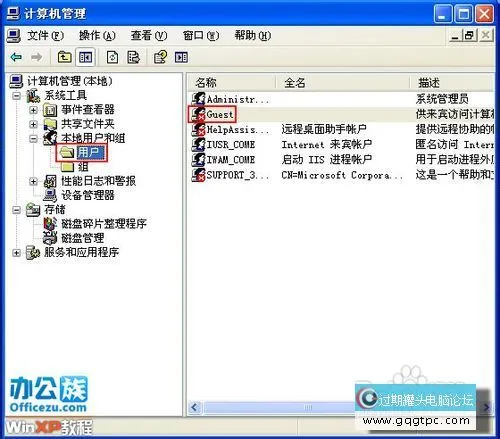Image resolution: width=500 pixels, height=439 pixels.
Task: Open the 文件(F) menu
Action: point(45,35)
